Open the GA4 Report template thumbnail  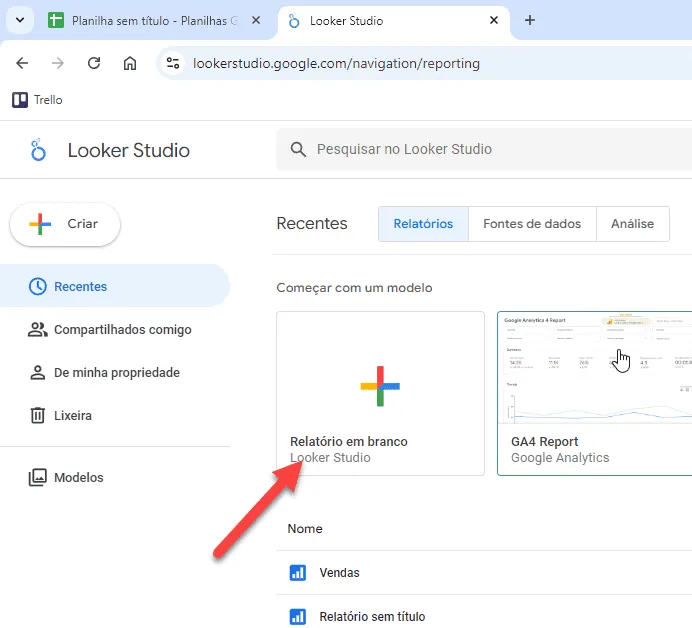point(594,368)
